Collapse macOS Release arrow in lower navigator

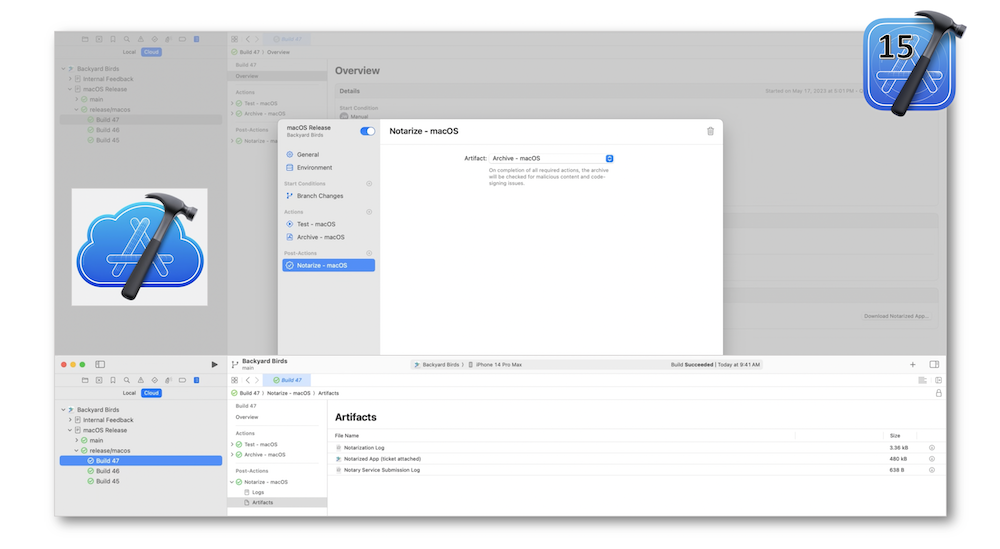(70, 430)
